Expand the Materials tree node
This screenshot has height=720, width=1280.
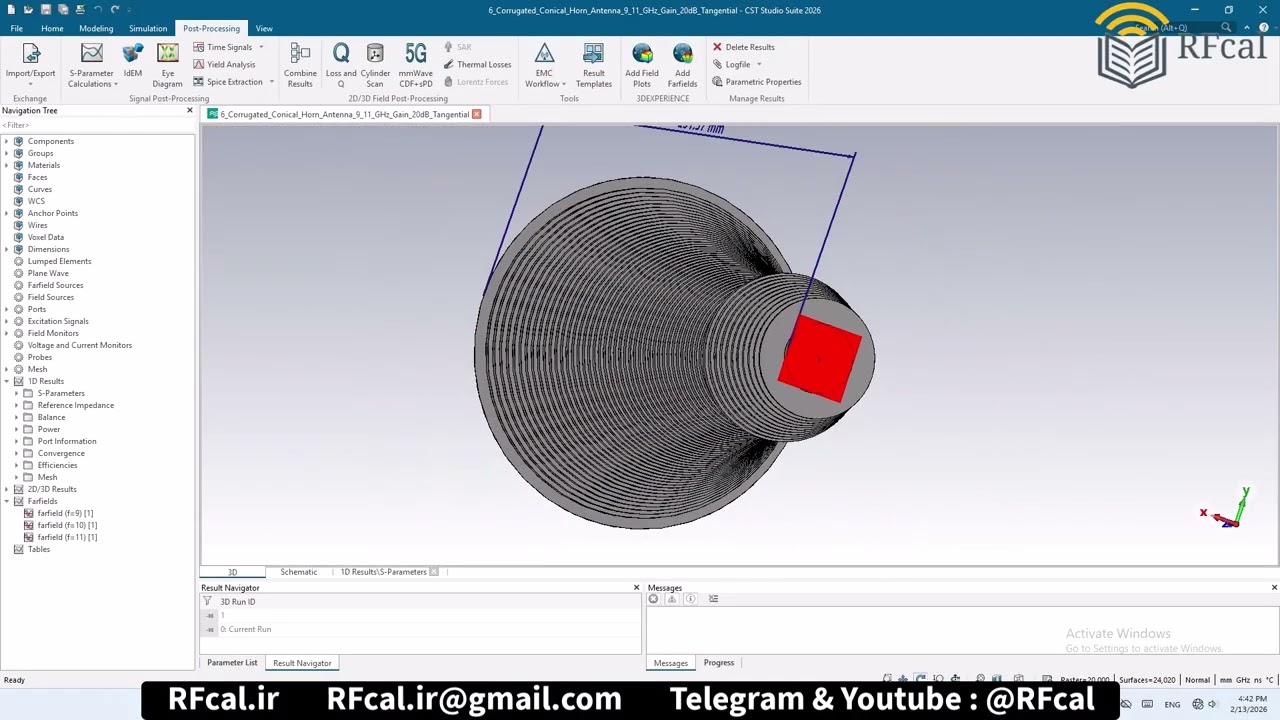(x=7, y=165)
